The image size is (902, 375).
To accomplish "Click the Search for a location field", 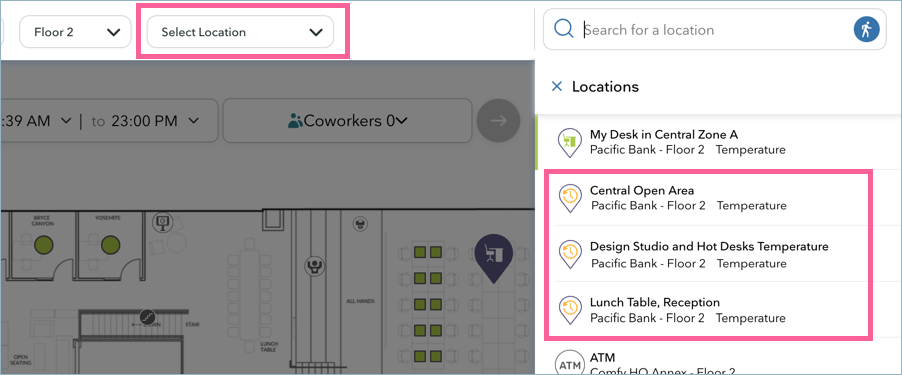I will (x=714, y=29).
